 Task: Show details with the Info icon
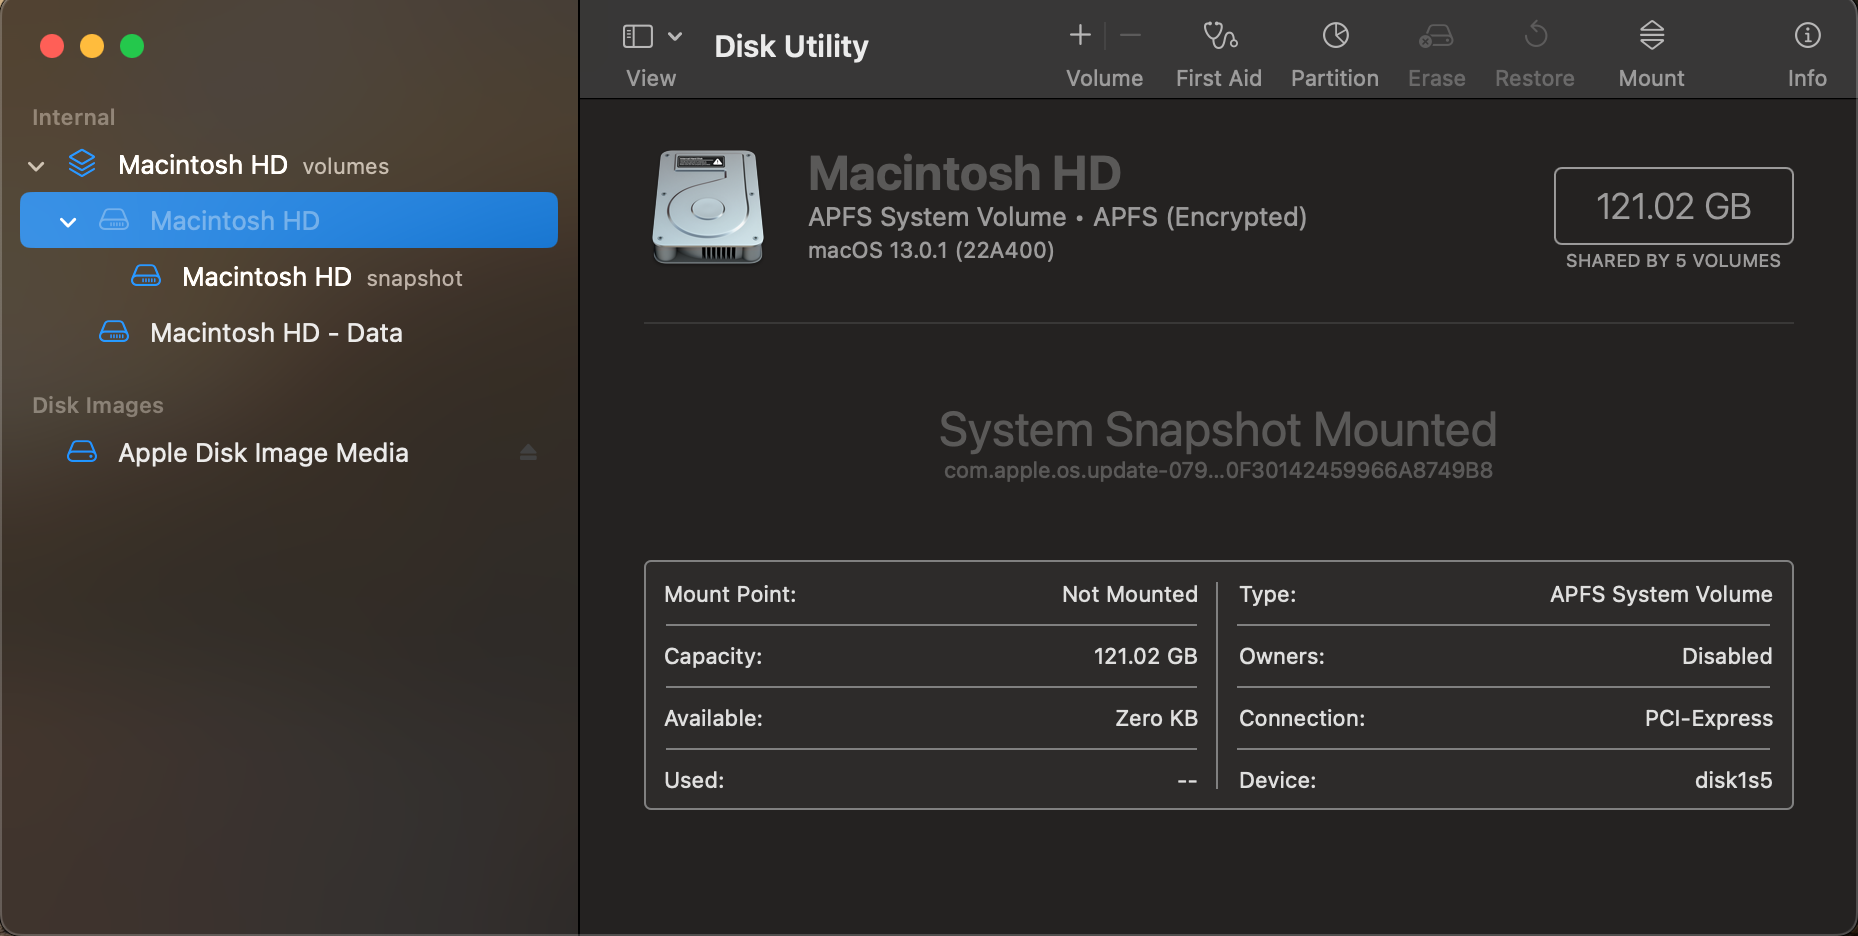click(1807, 36)
